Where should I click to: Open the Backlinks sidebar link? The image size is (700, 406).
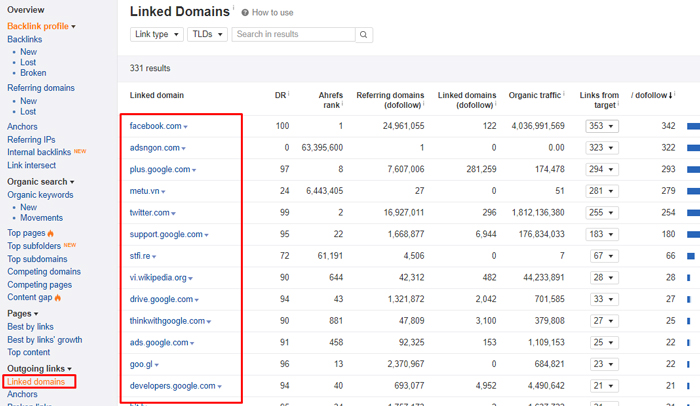click(25, 39)
